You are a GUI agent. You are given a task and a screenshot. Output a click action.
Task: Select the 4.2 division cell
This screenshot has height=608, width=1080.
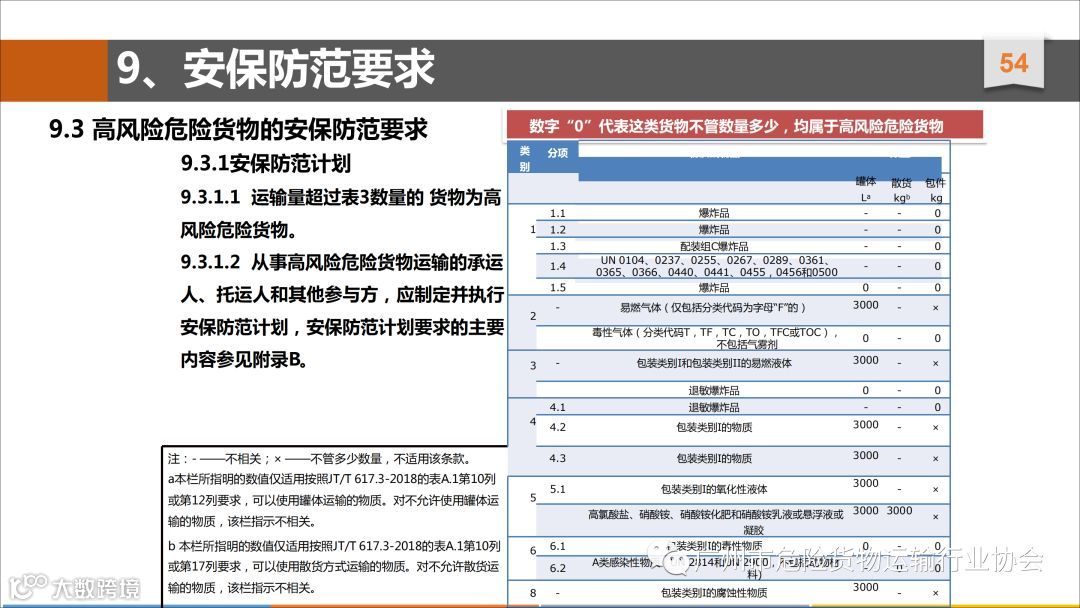(557, 428)
